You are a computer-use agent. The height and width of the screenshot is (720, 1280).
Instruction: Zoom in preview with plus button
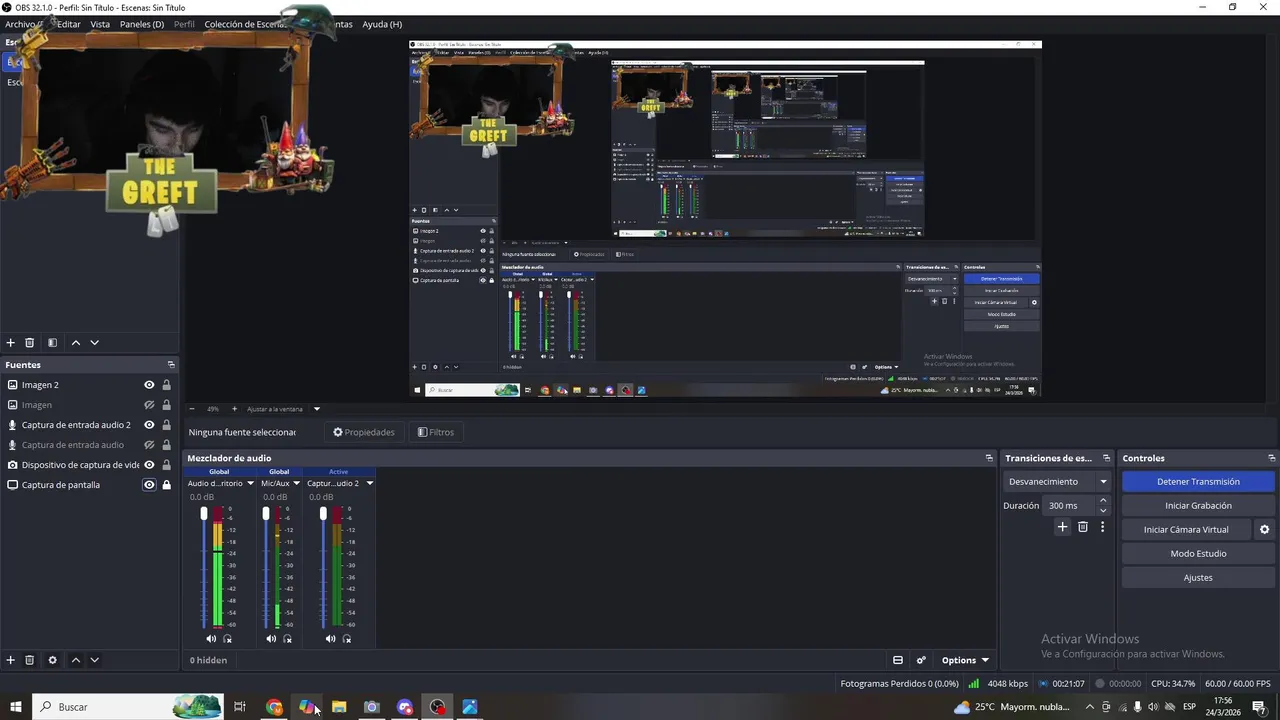(x=235, y=409)
